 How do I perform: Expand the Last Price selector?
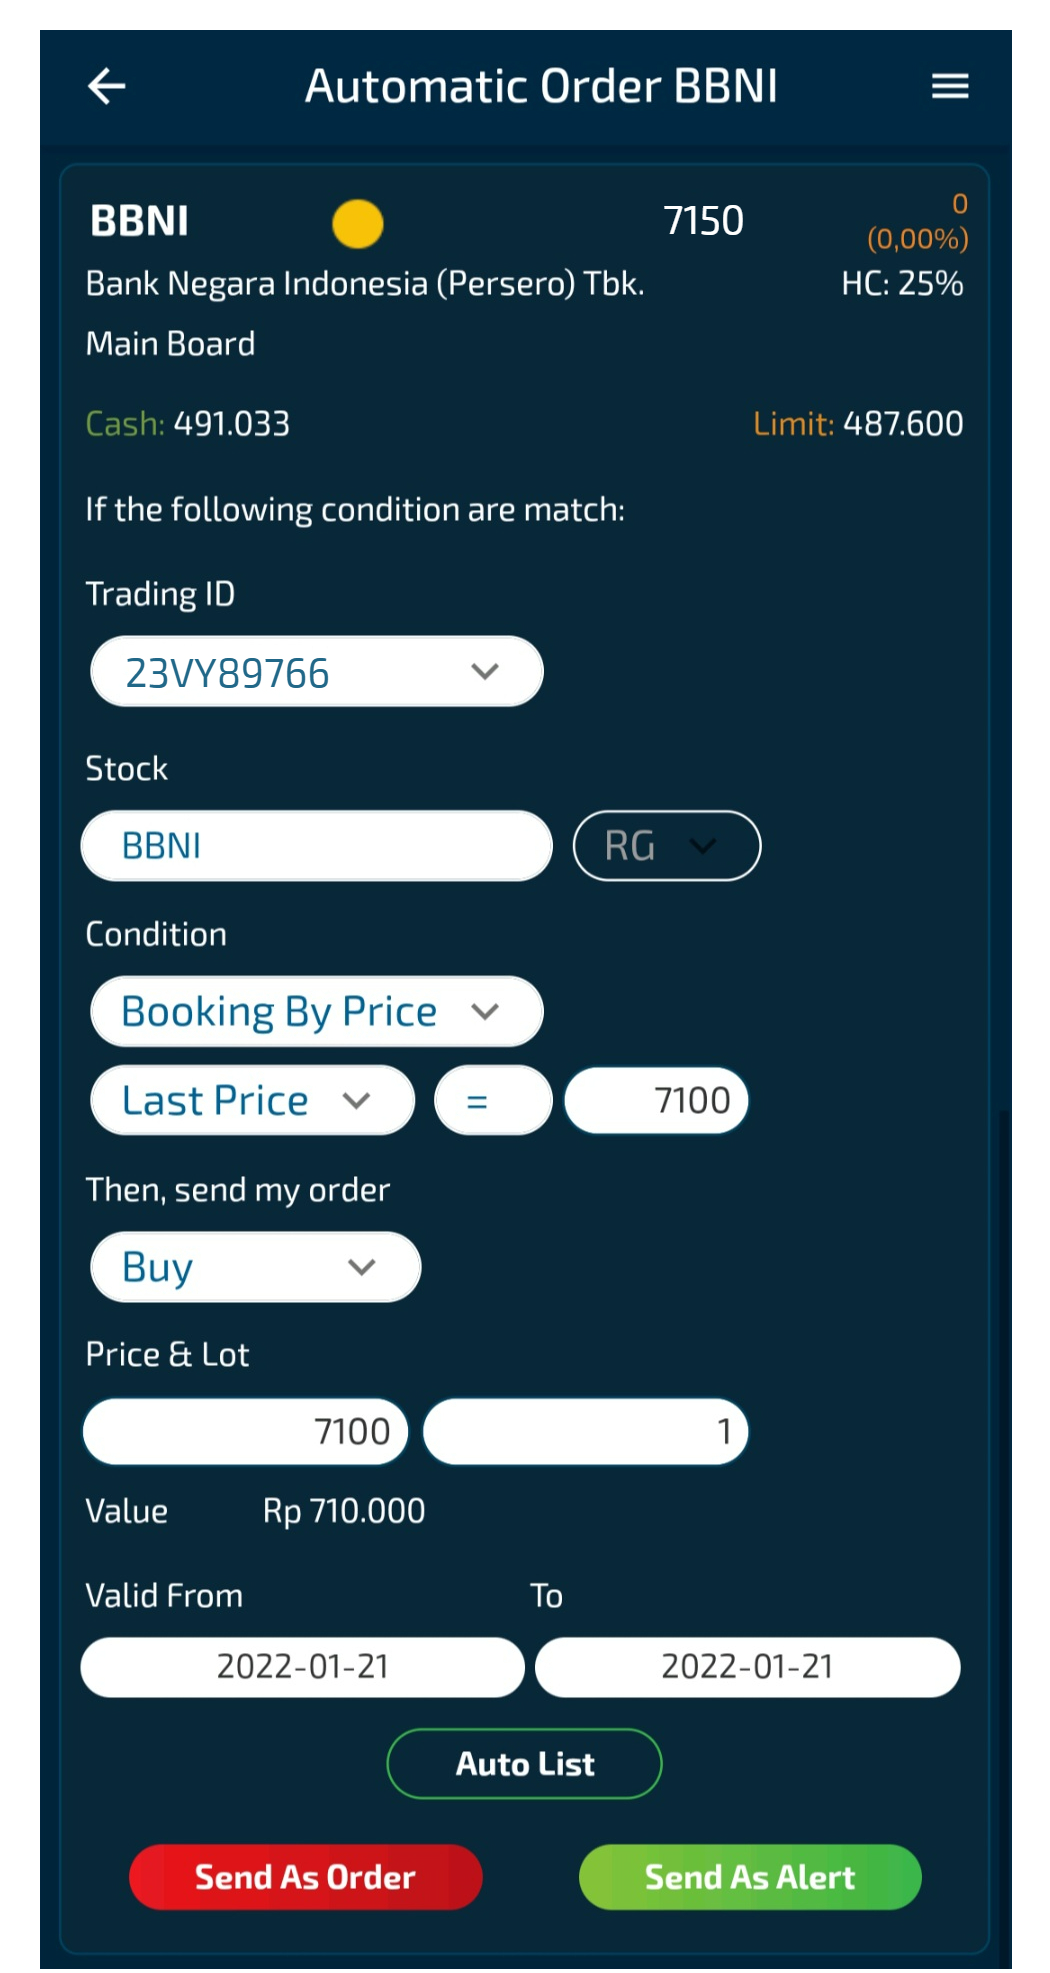(x=251, y=1100)
